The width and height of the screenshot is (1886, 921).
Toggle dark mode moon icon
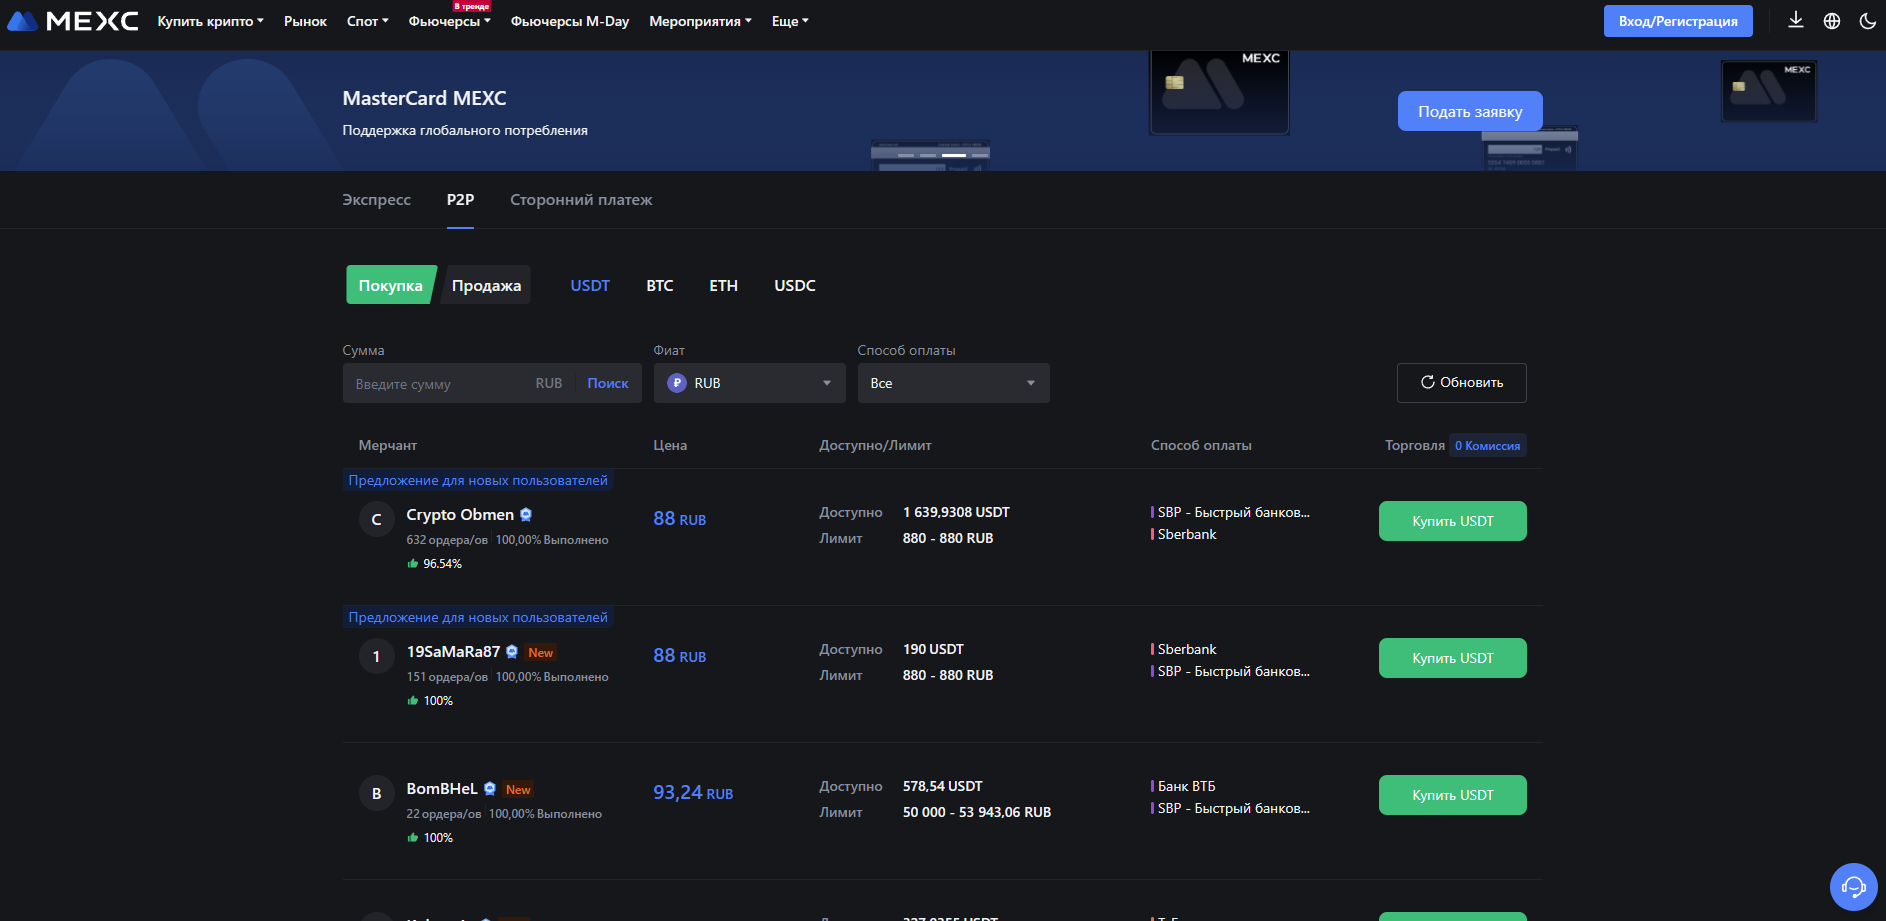click(x=1868, y=21)
